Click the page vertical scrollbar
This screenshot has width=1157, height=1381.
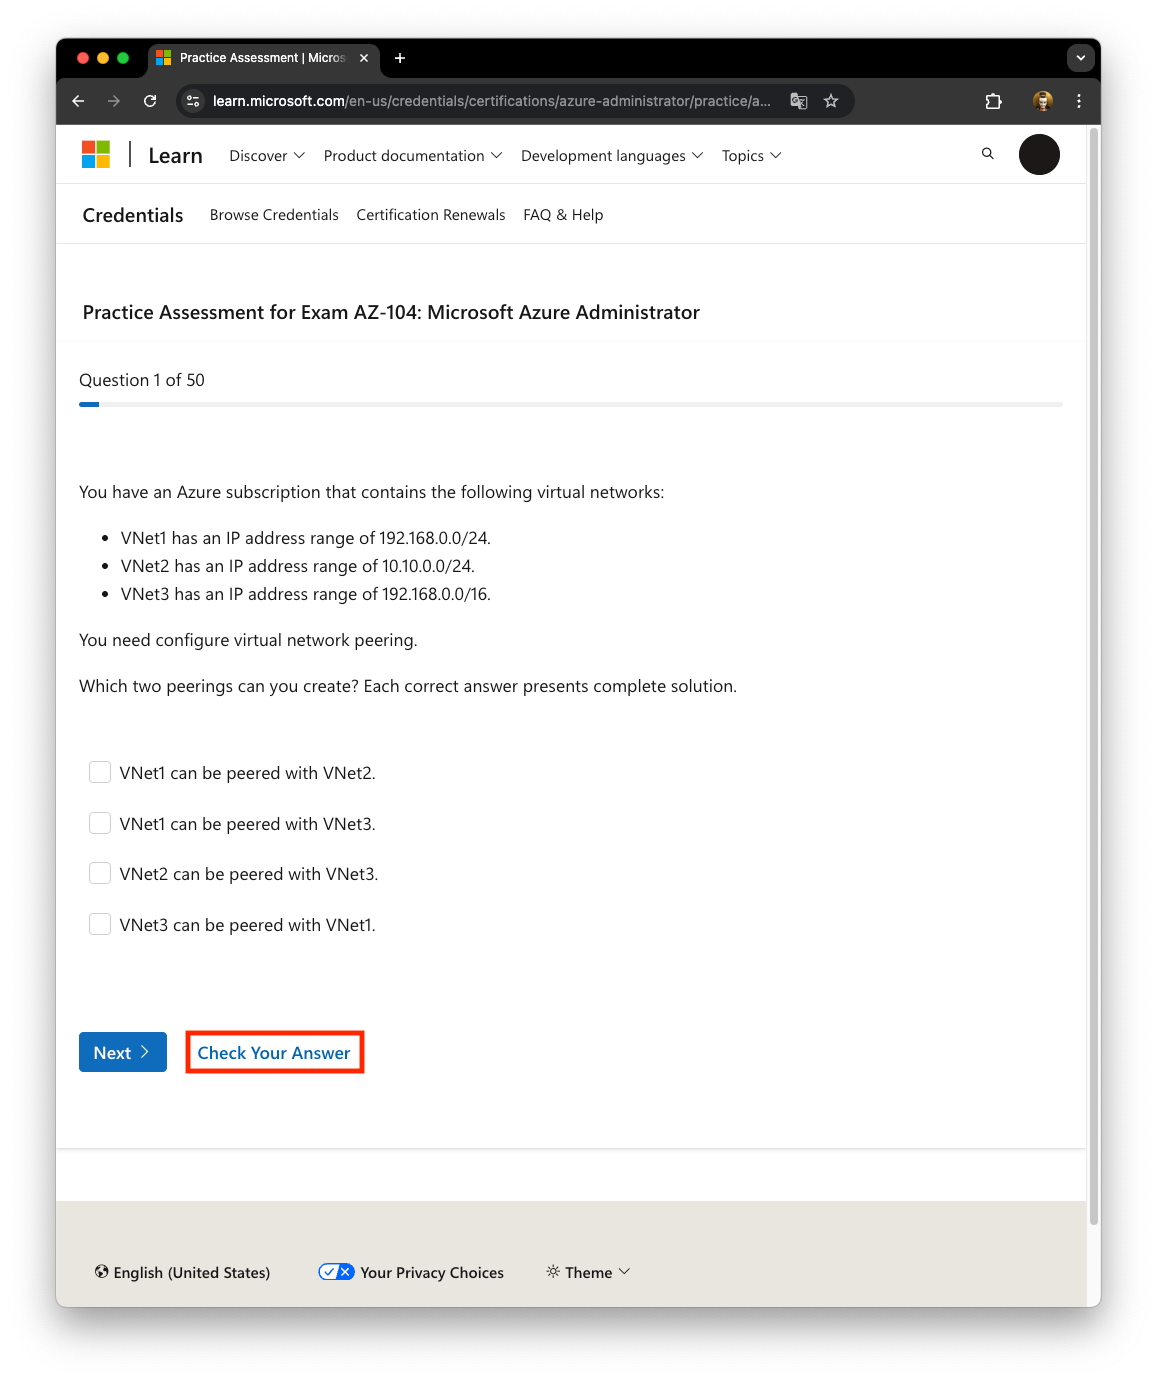point(1093,675)
